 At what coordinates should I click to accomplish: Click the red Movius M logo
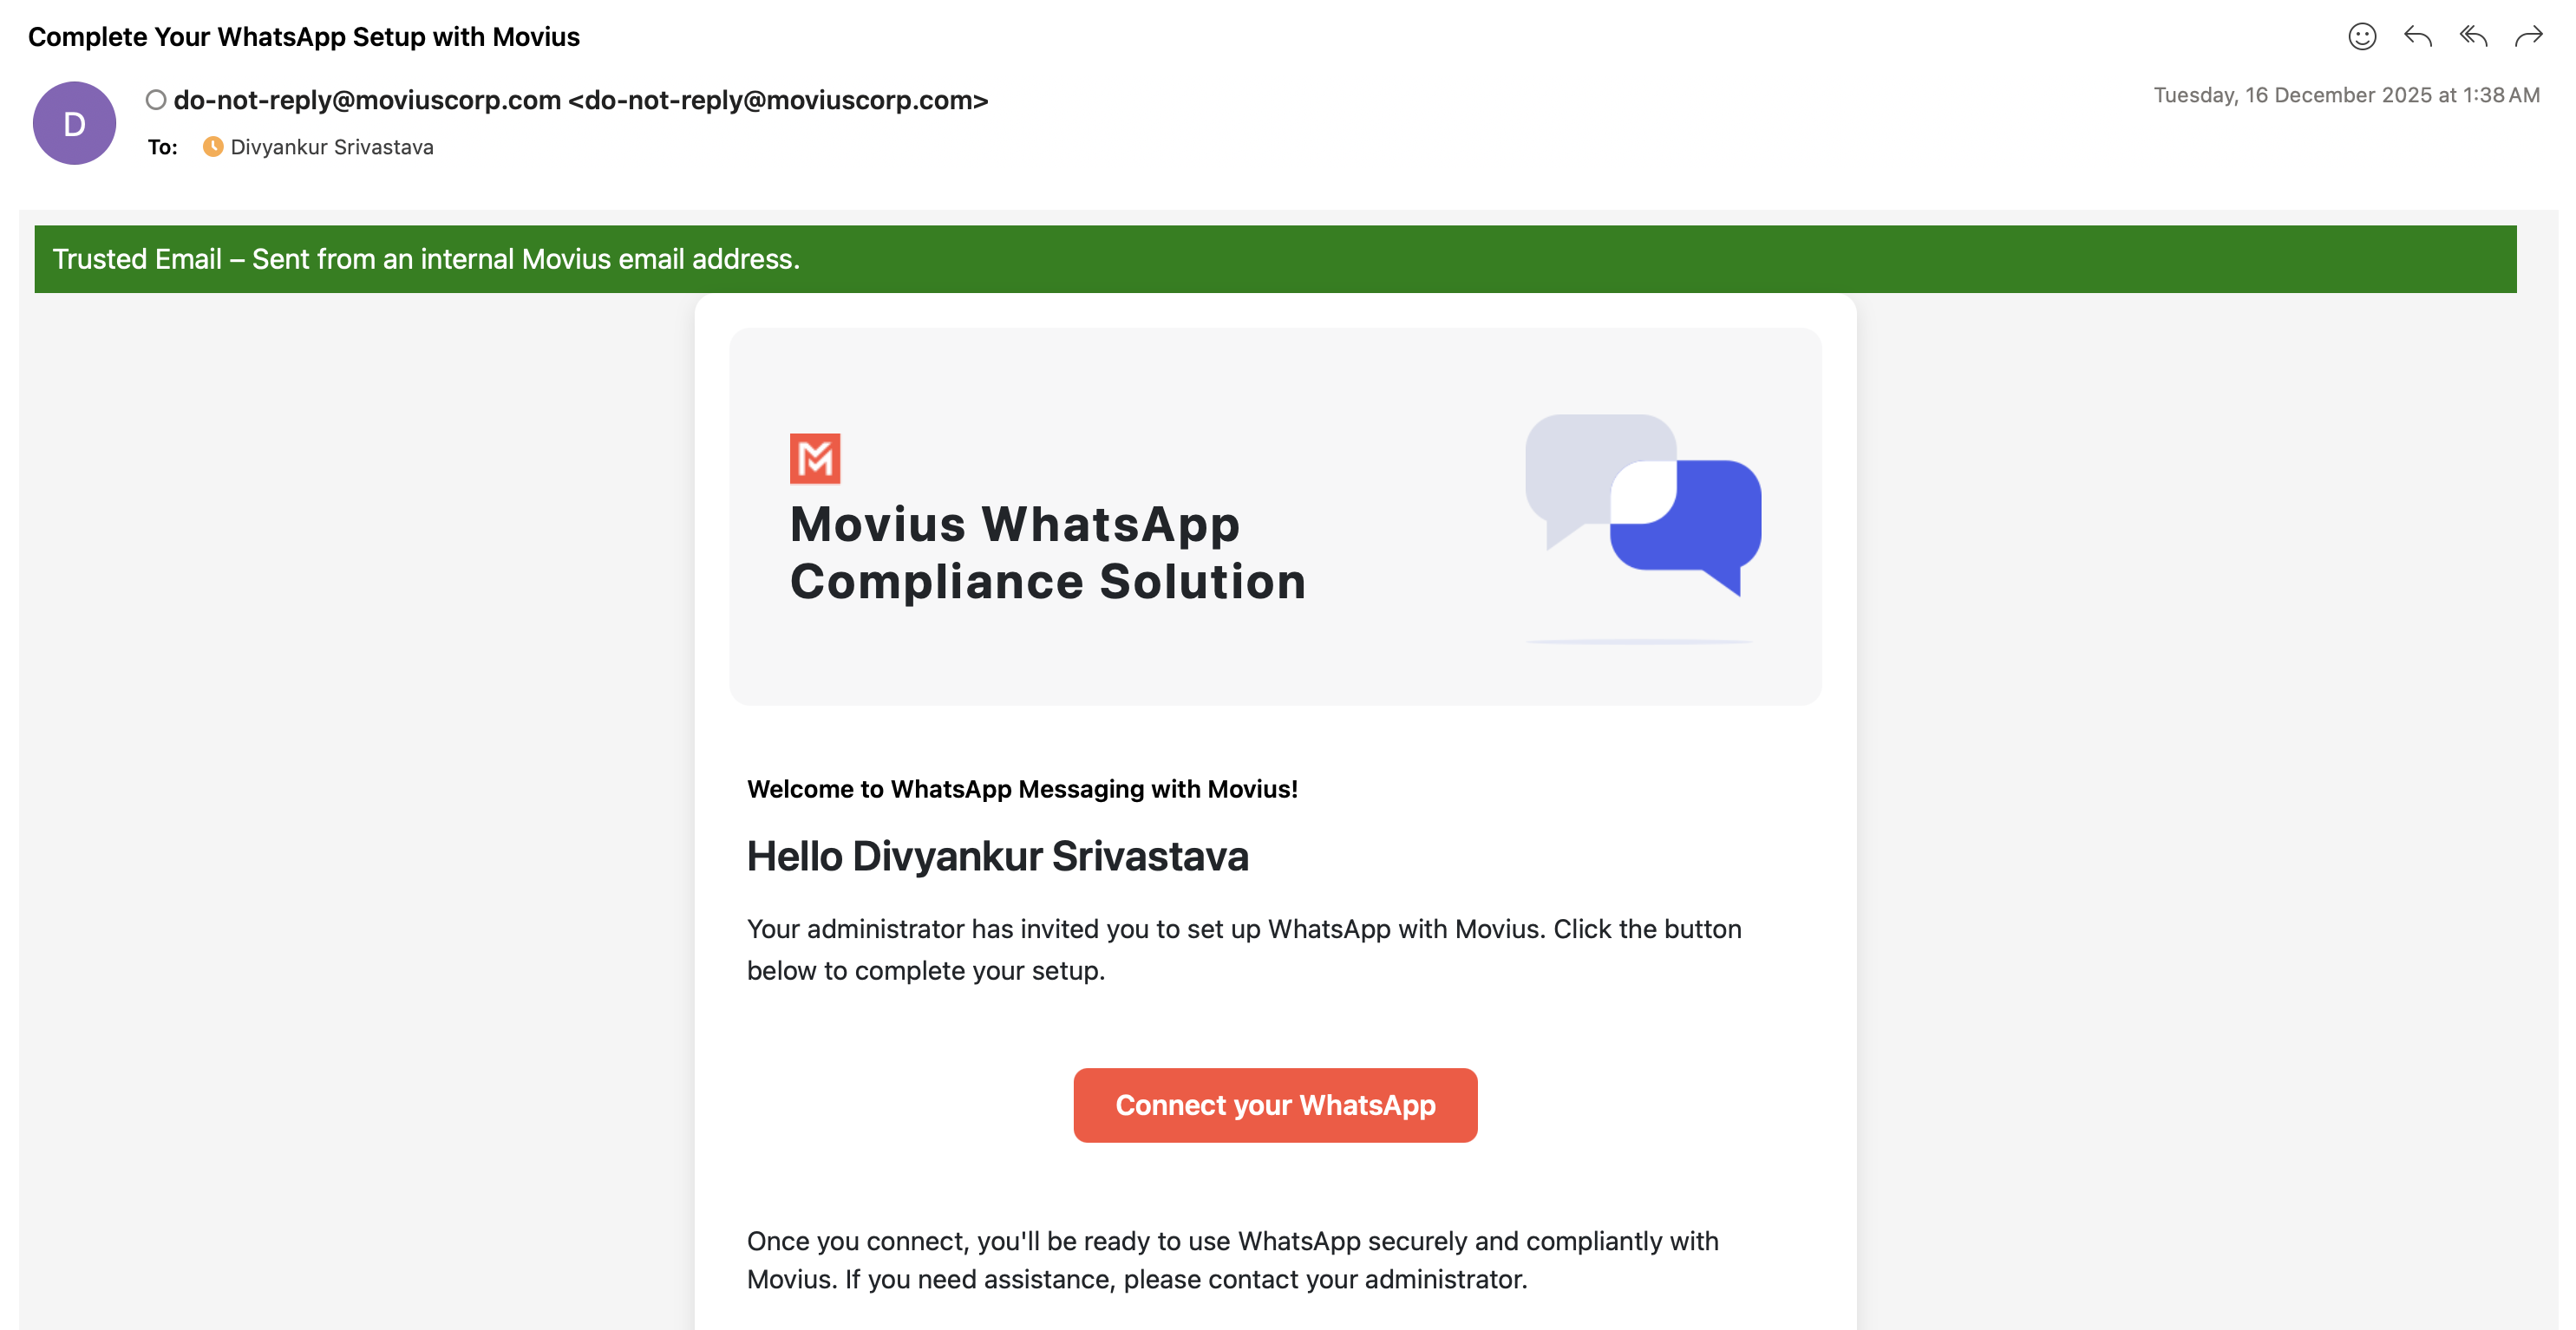tap(815, 458)
